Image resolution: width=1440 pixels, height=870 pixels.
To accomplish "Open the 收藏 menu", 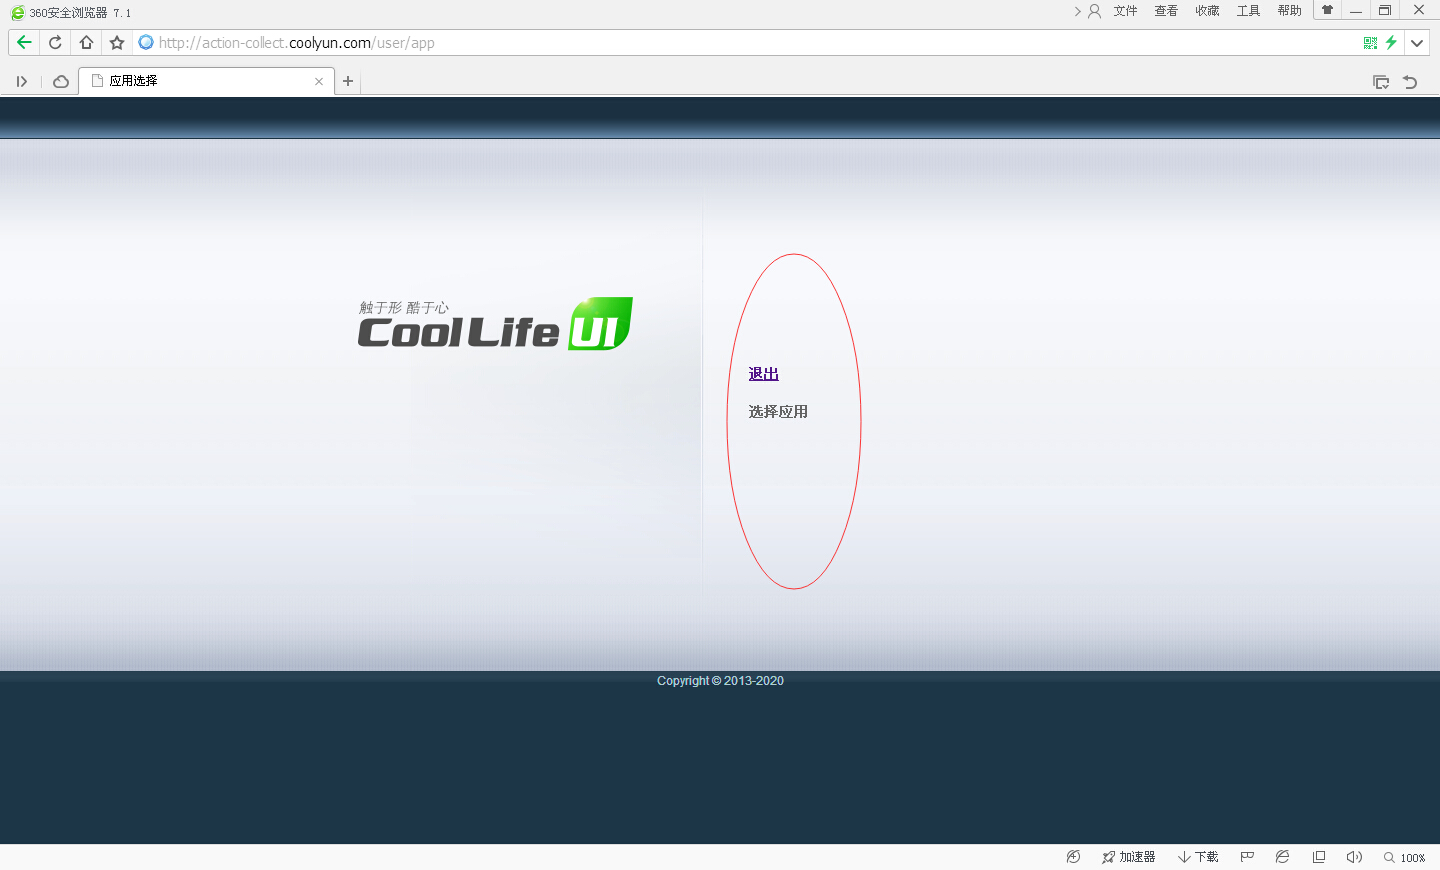I will [1207, 11].
